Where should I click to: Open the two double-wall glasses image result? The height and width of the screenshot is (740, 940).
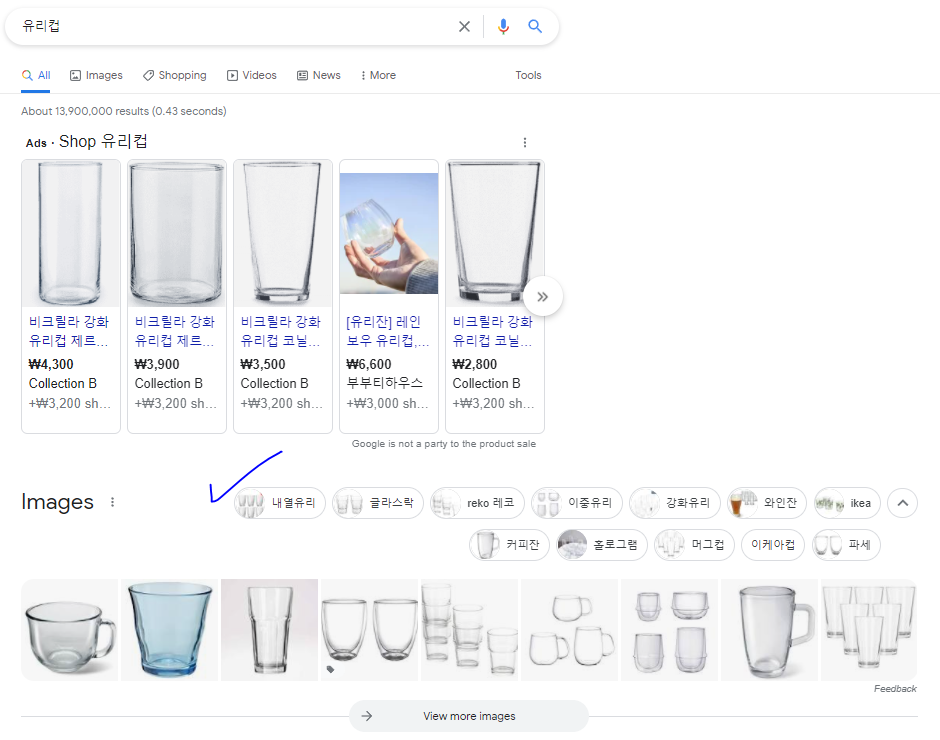coord(369,630)
